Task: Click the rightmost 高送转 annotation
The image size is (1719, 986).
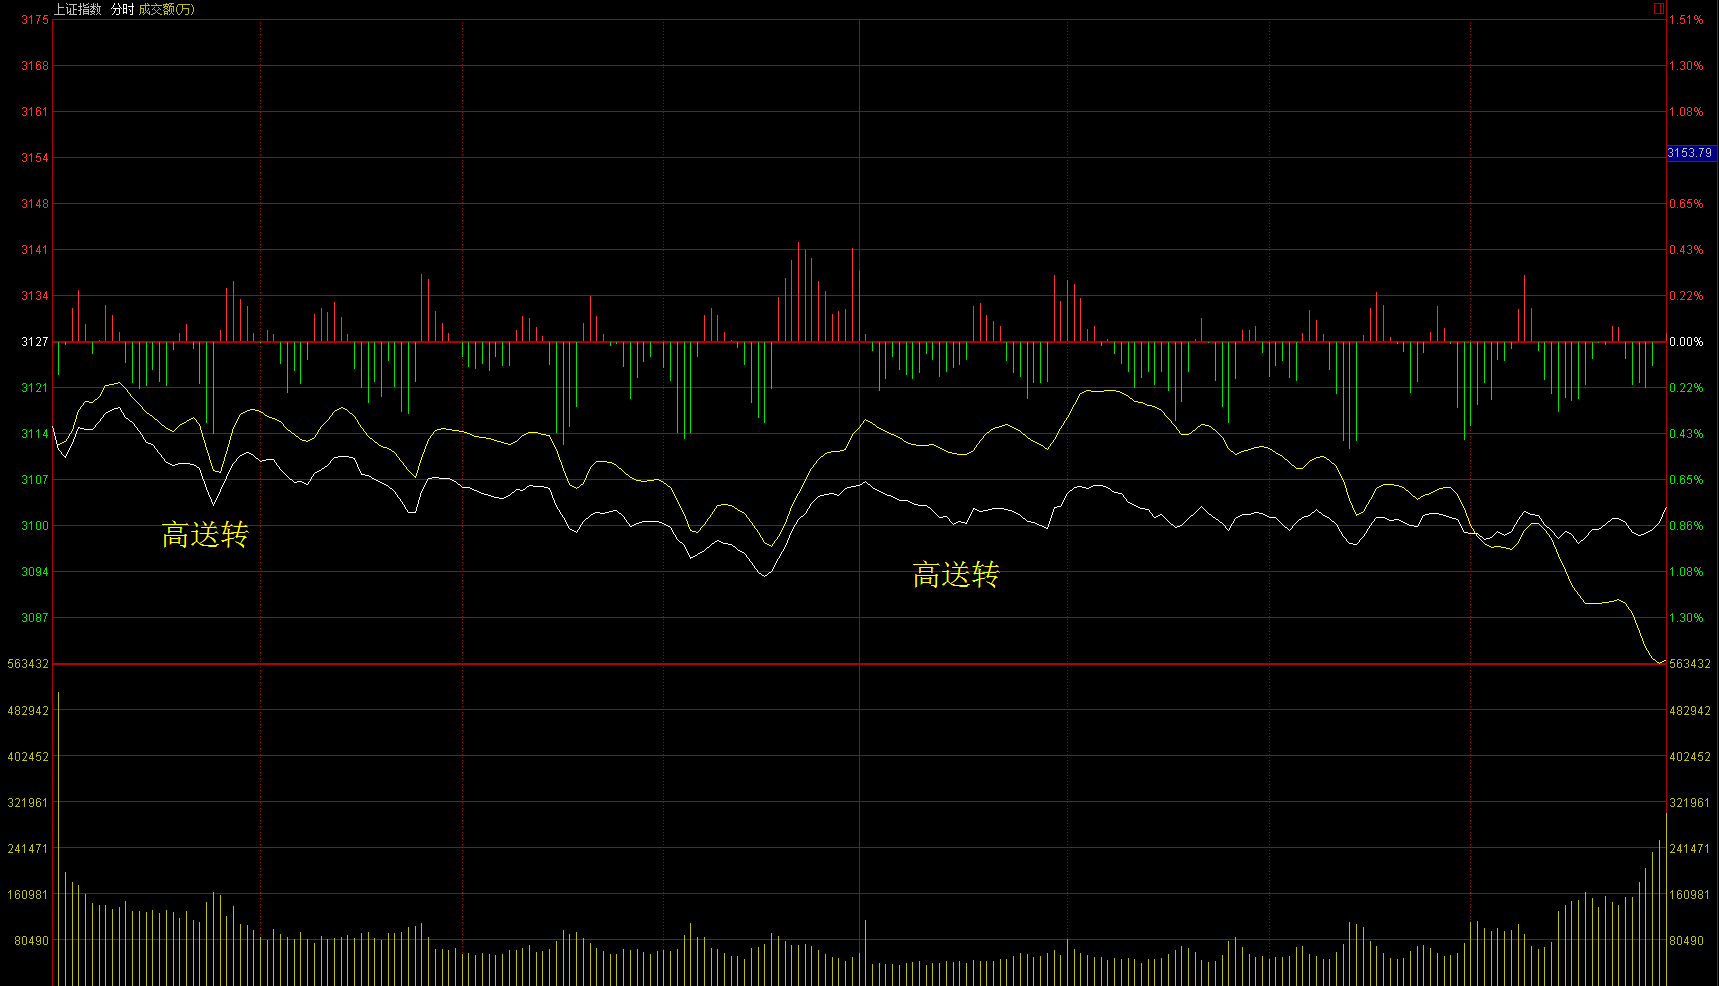Action: click(x=955, y=575)
